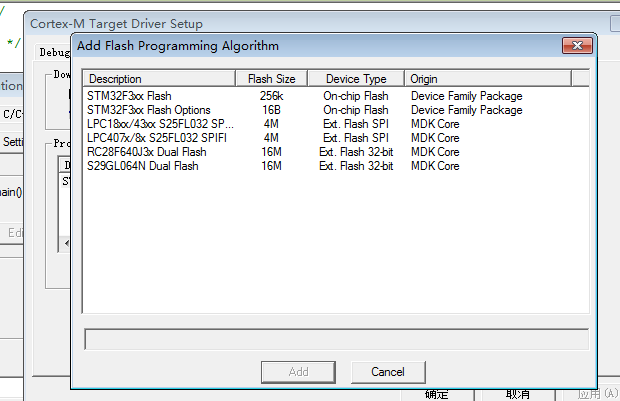The image size is (620, 401).
Task: Click the Add button
Action: click(298, 372)
